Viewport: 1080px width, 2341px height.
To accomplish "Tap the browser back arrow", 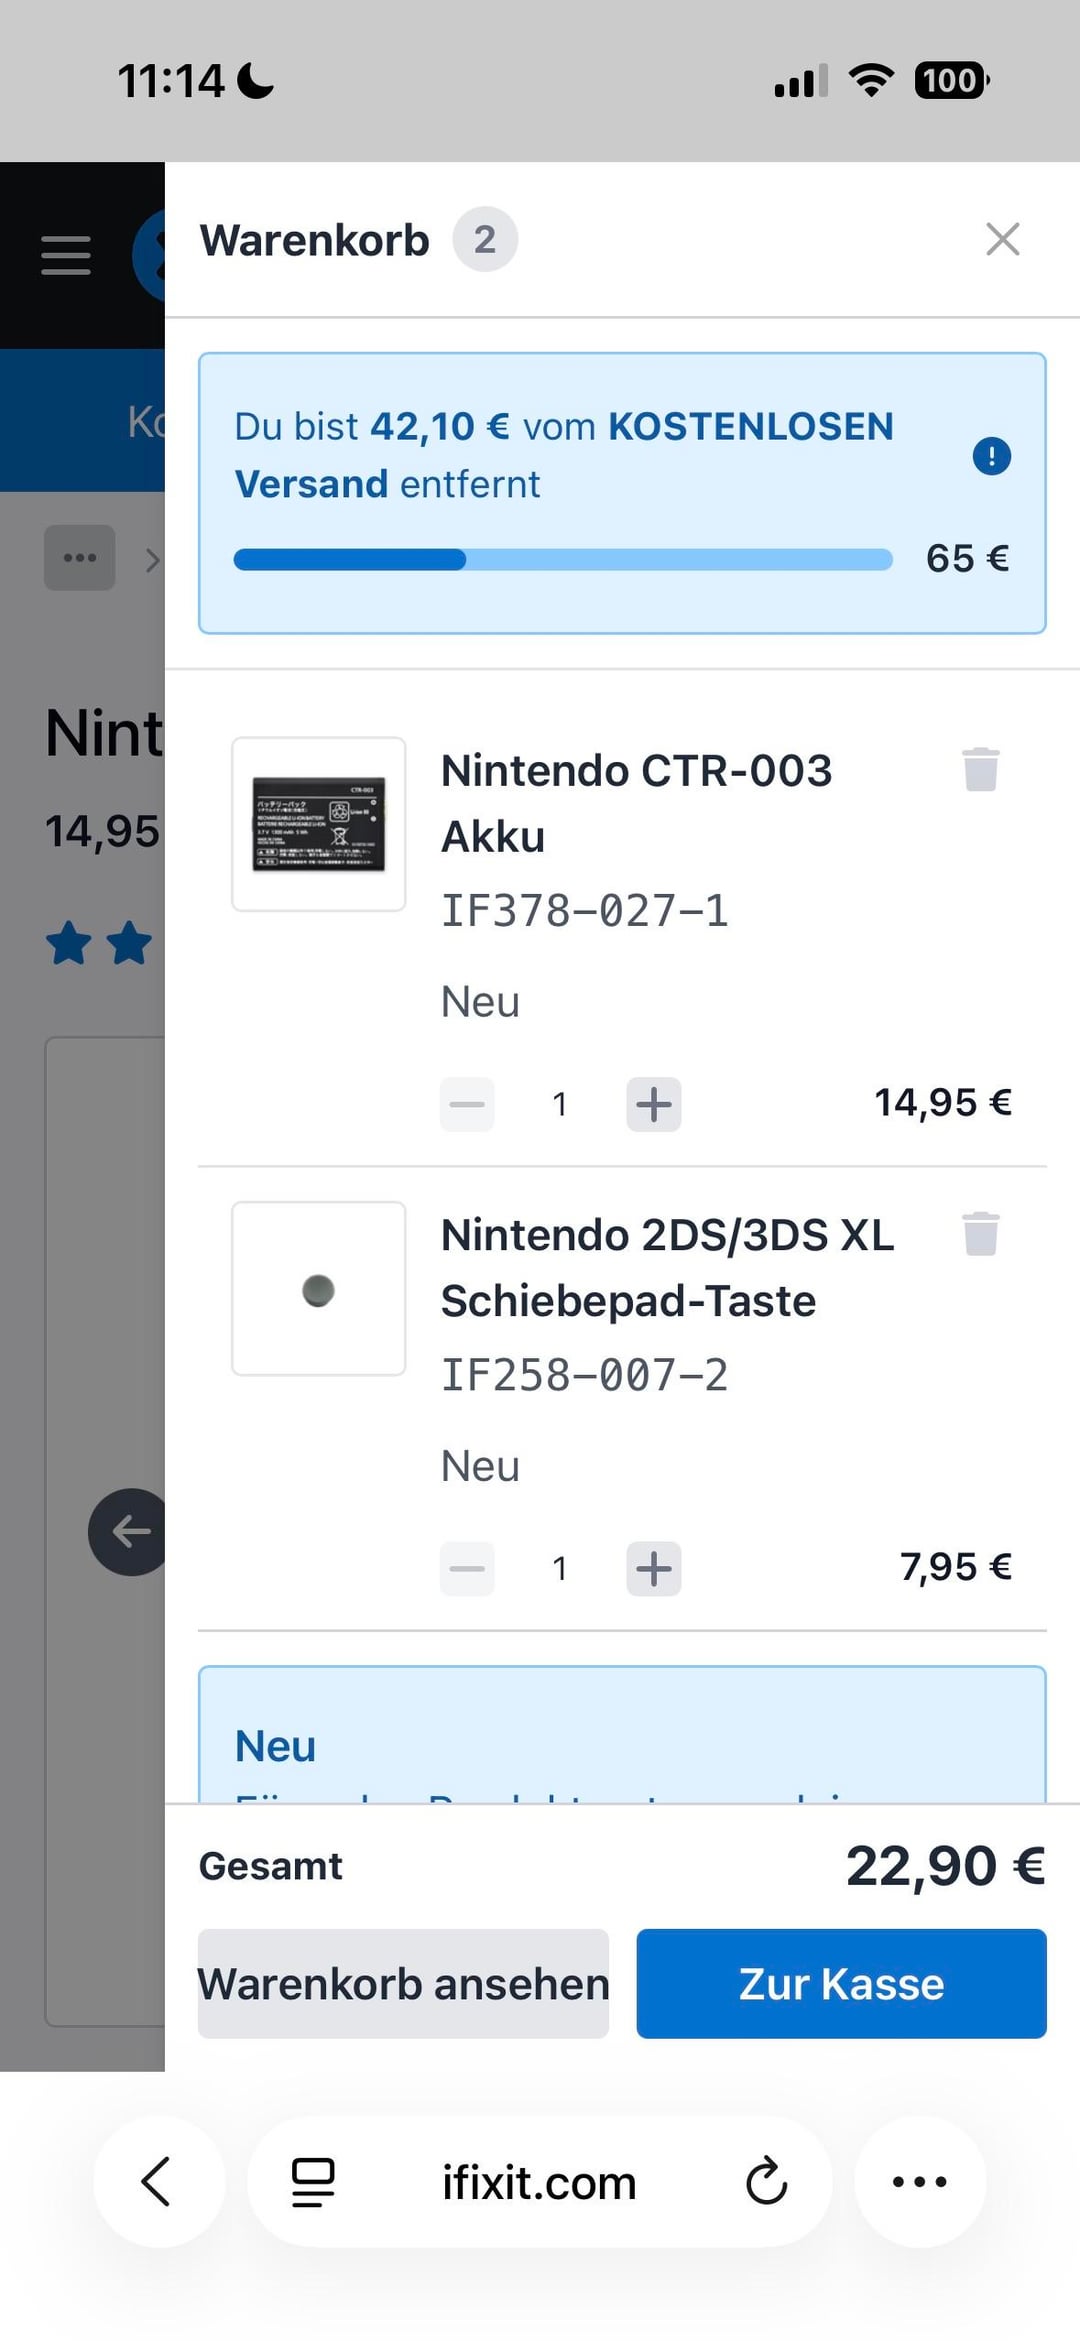I will click(x=158, y=2181).
